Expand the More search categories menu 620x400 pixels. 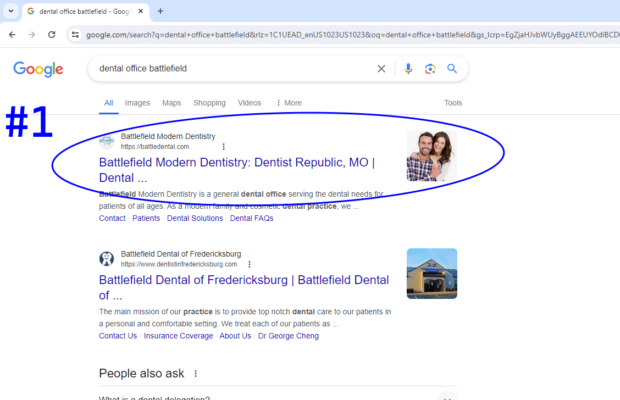point(289,103)
